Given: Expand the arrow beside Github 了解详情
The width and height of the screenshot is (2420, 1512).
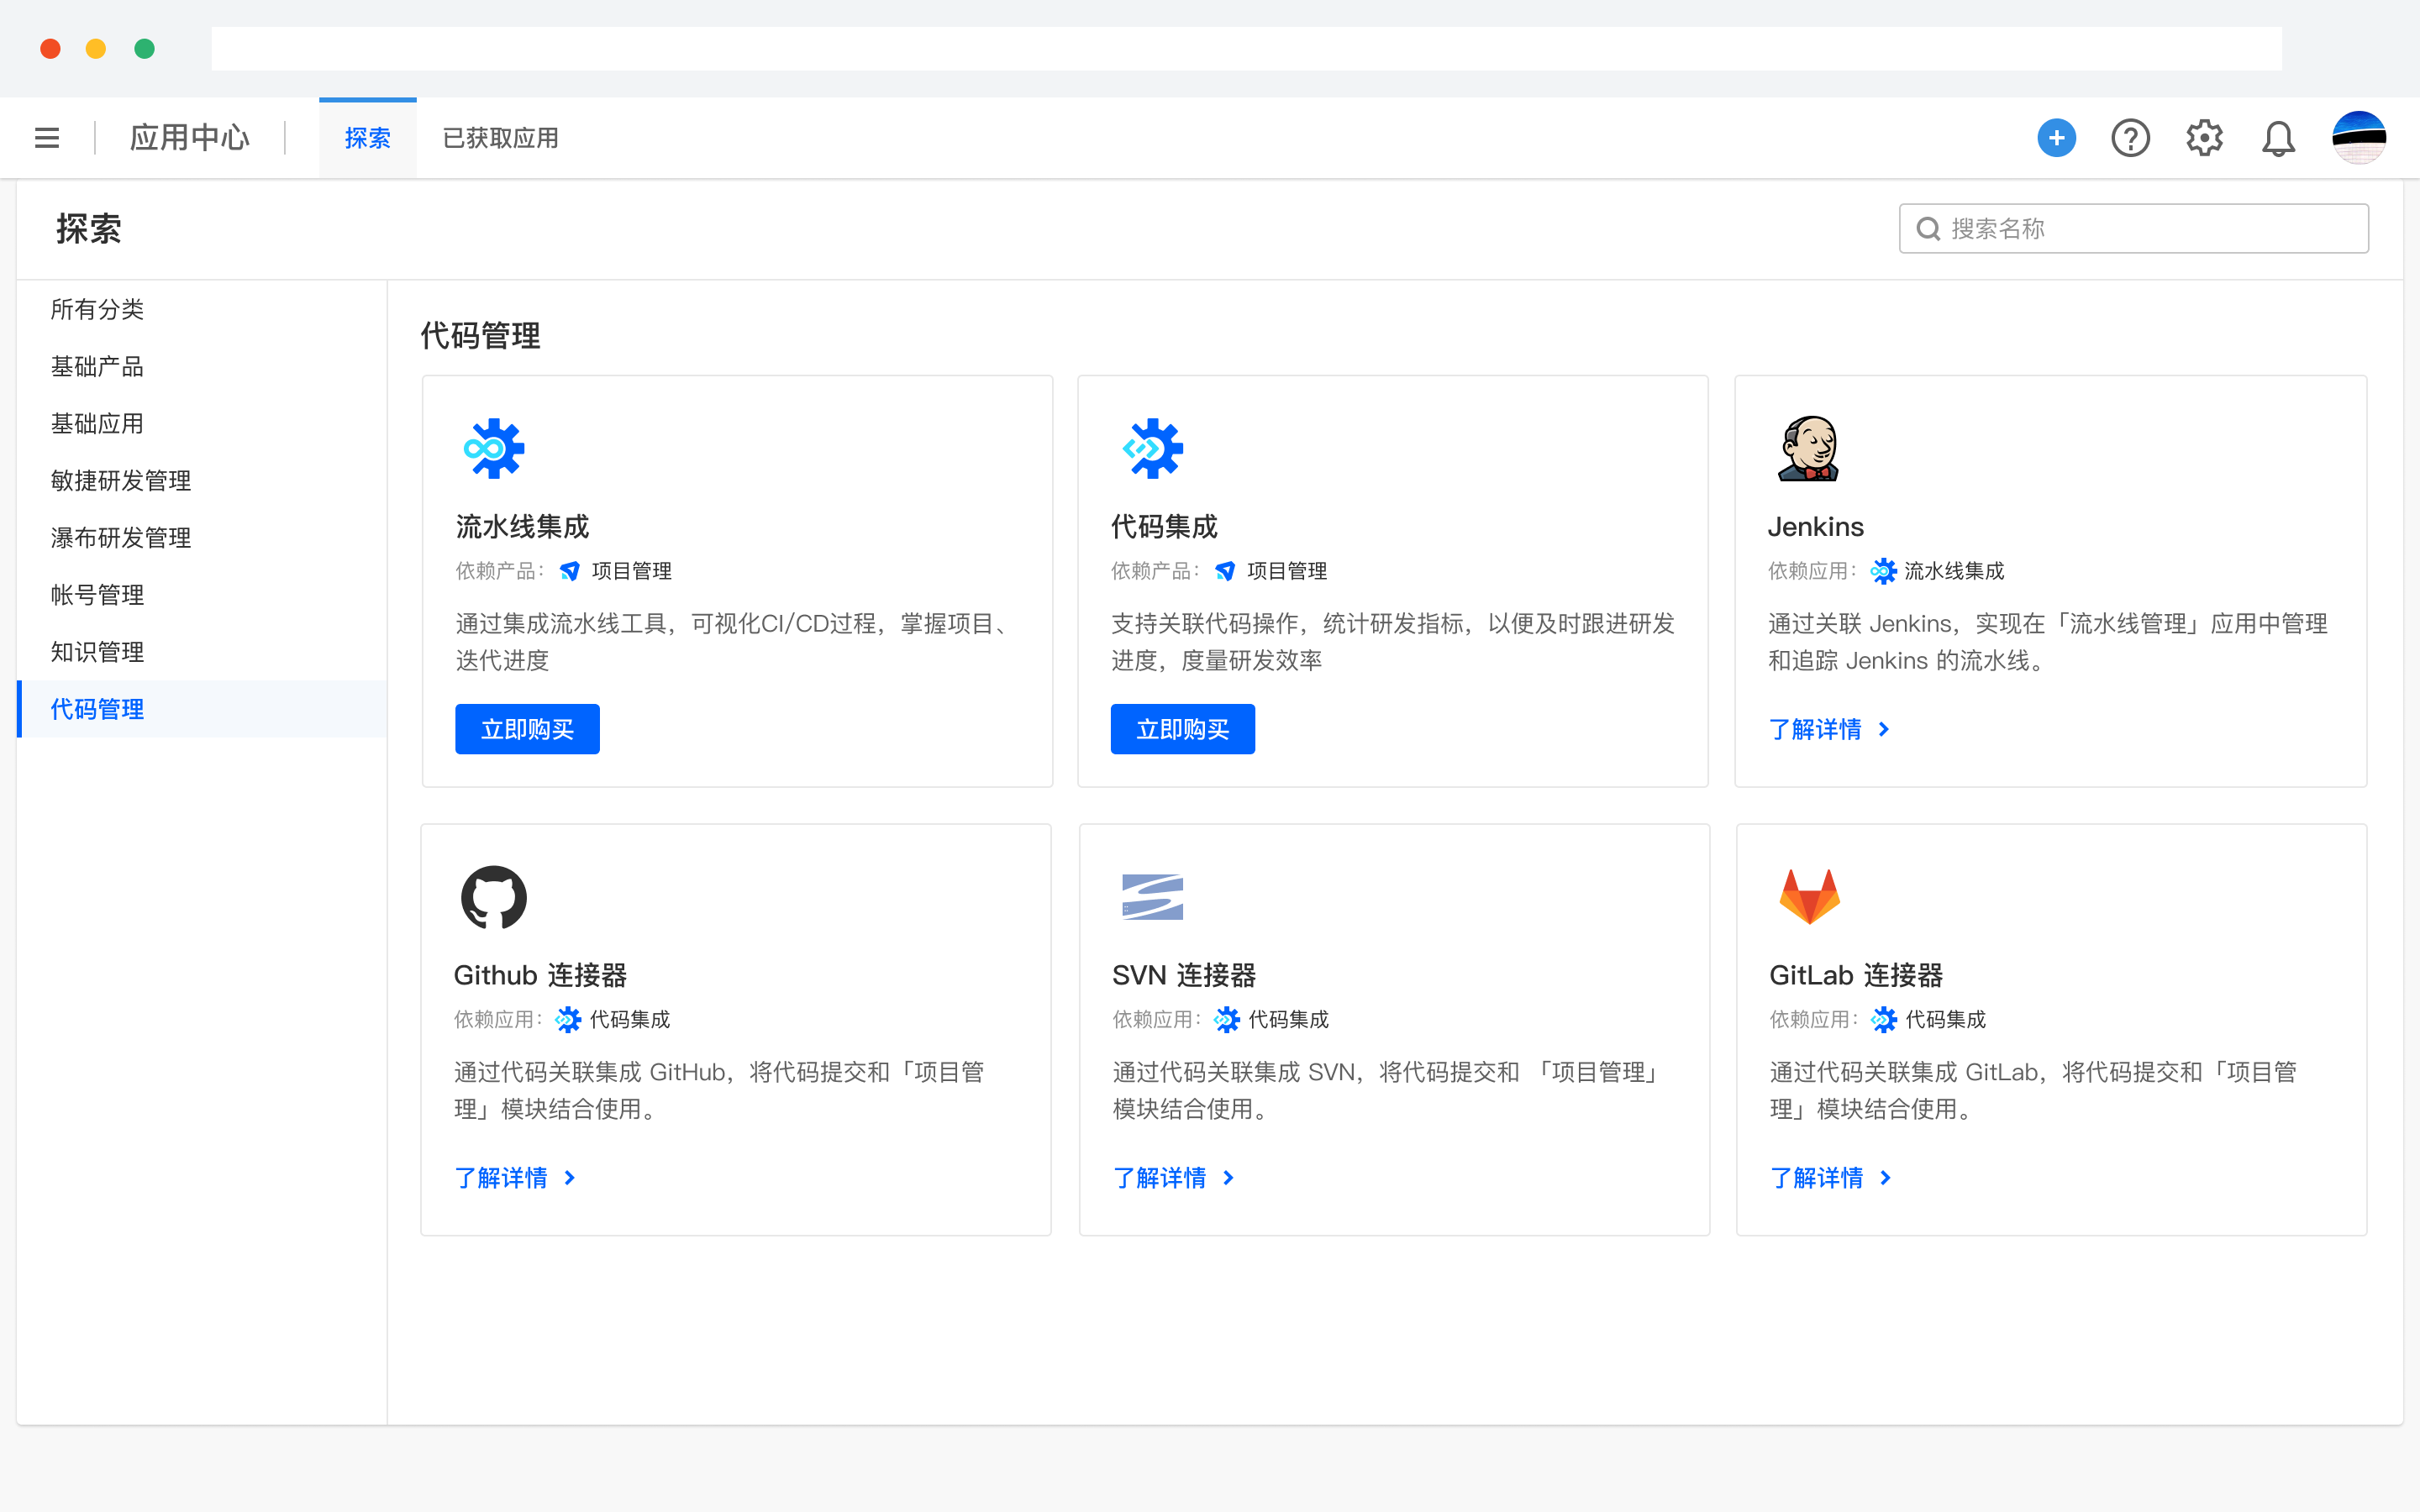Looking at the screenshot, I should coord(570,1178).
